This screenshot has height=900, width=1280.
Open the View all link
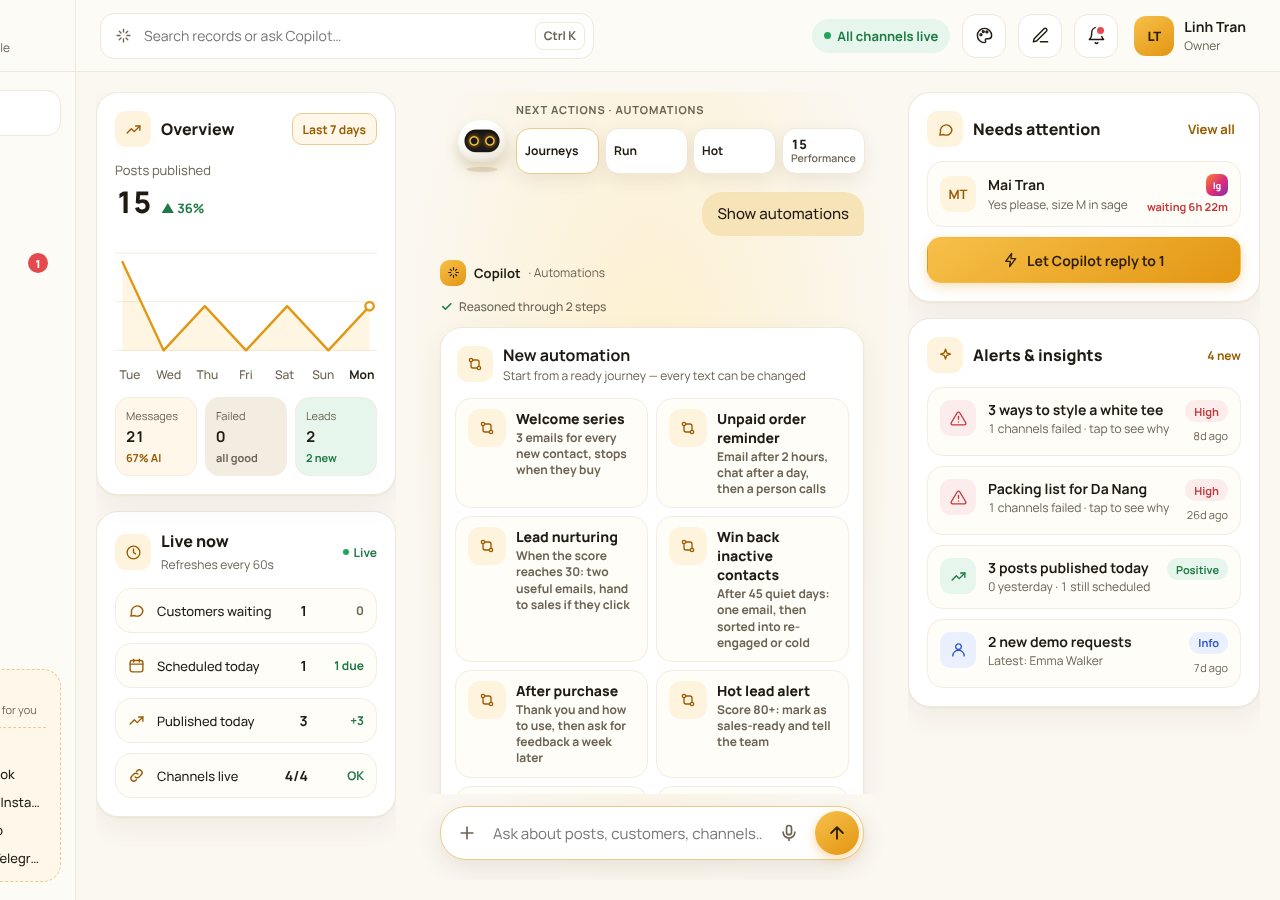pos(1211,129)
